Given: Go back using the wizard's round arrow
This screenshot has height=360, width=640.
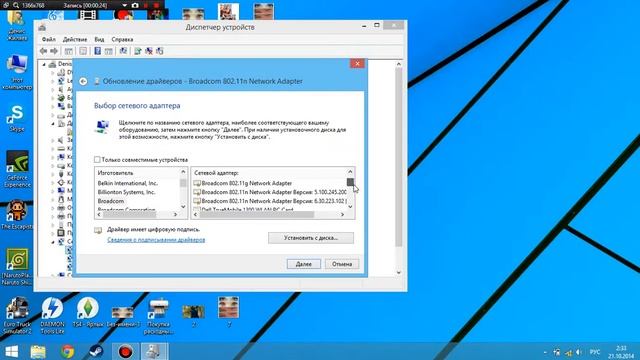Looking at the screenshot, I should click(x=83, y=81).
